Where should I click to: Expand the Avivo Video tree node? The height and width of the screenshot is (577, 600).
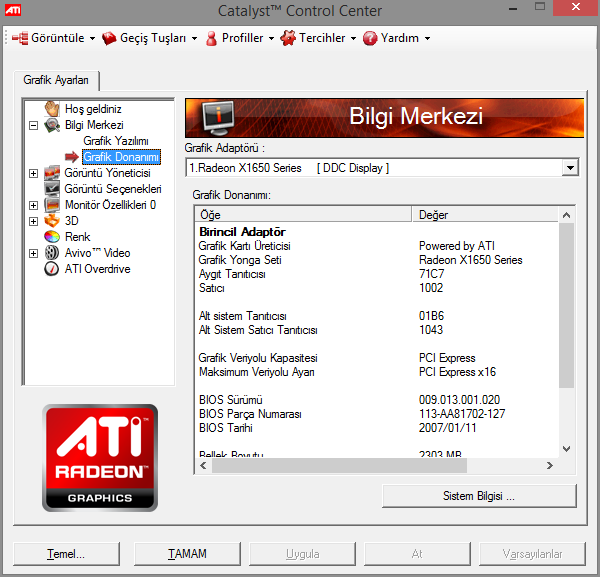point(34,253)
